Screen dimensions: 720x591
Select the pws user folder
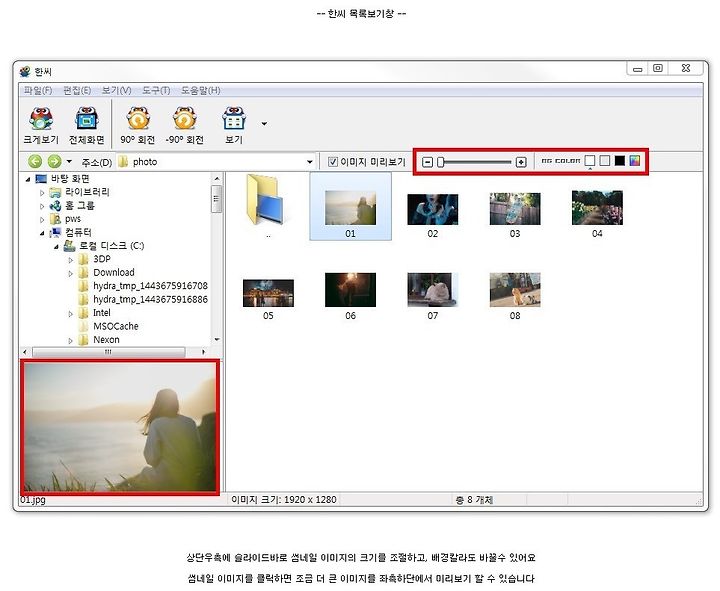point(73,219)
